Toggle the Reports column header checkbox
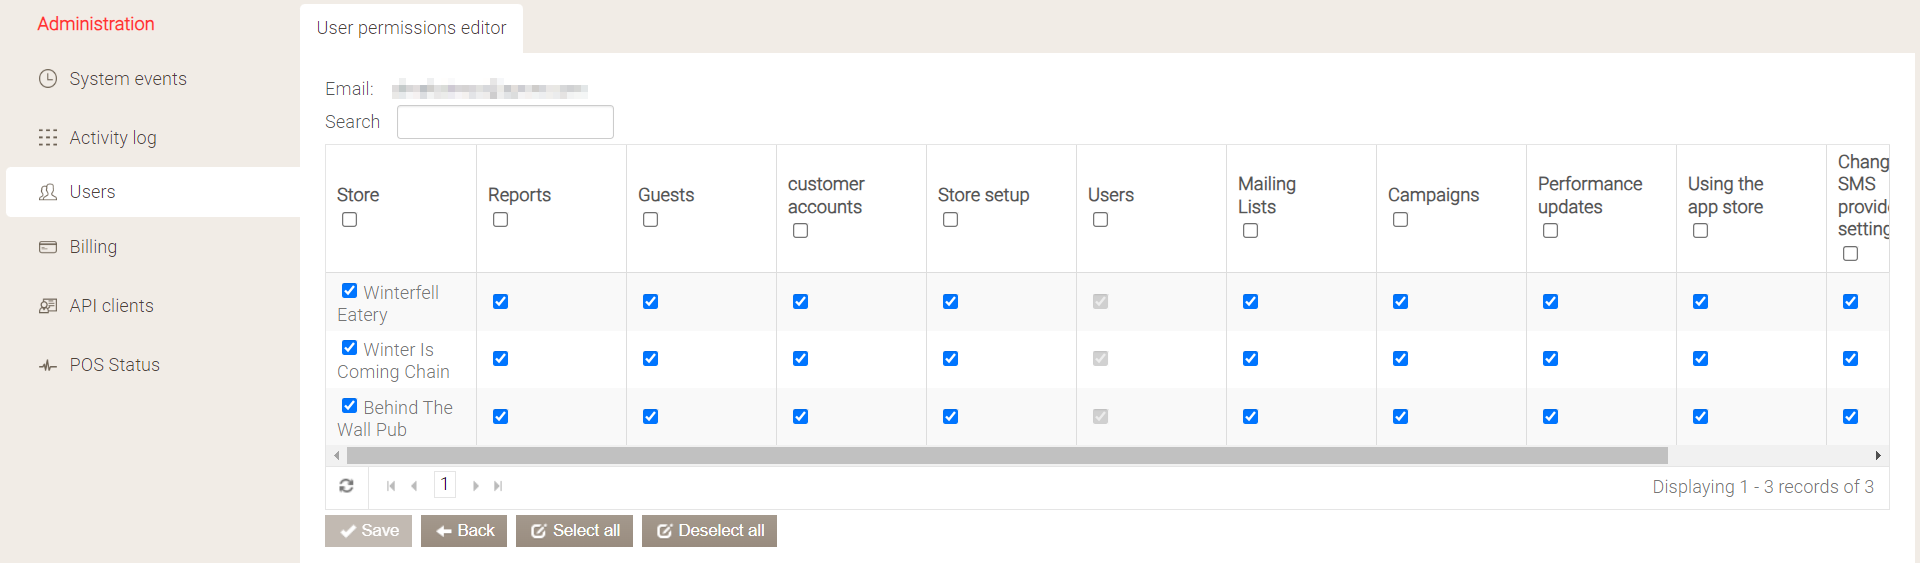Viewport: 1920px width, 563px height. tap(500, 220)
